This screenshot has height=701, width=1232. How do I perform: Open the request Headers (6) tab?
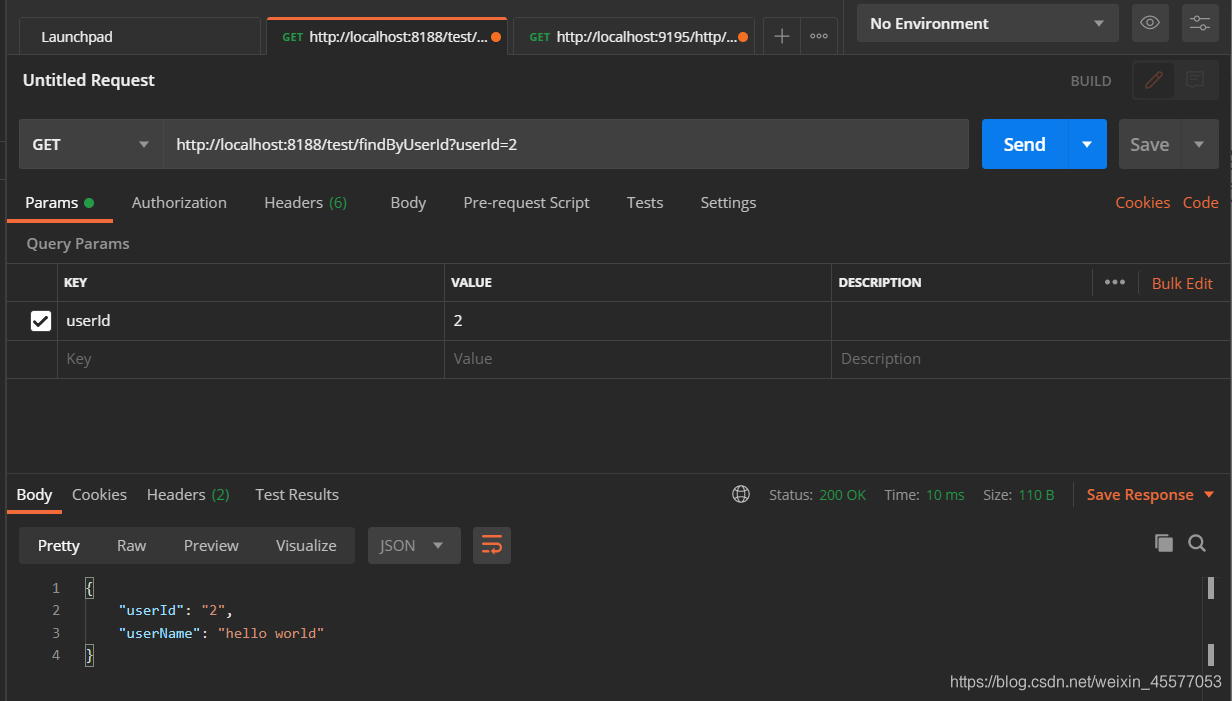305,203
